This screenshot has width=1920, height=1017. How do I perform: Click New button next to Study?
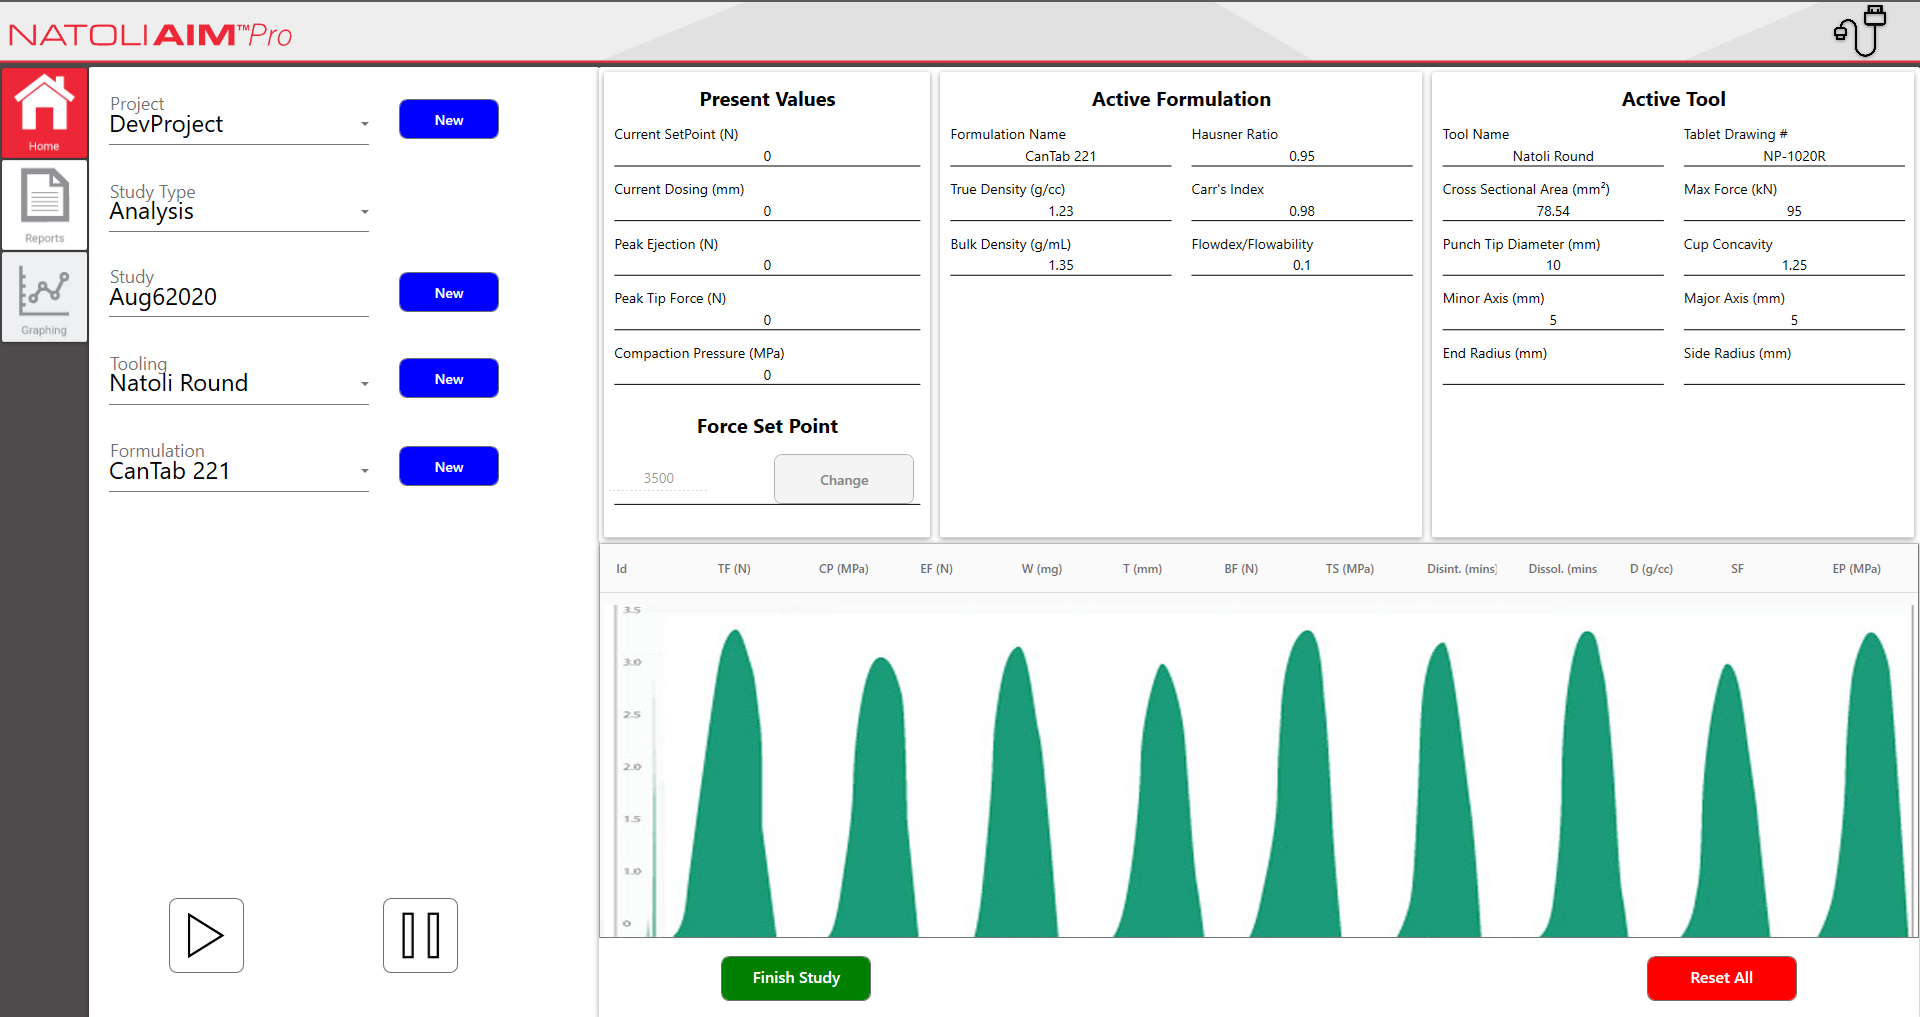point(448,293)
